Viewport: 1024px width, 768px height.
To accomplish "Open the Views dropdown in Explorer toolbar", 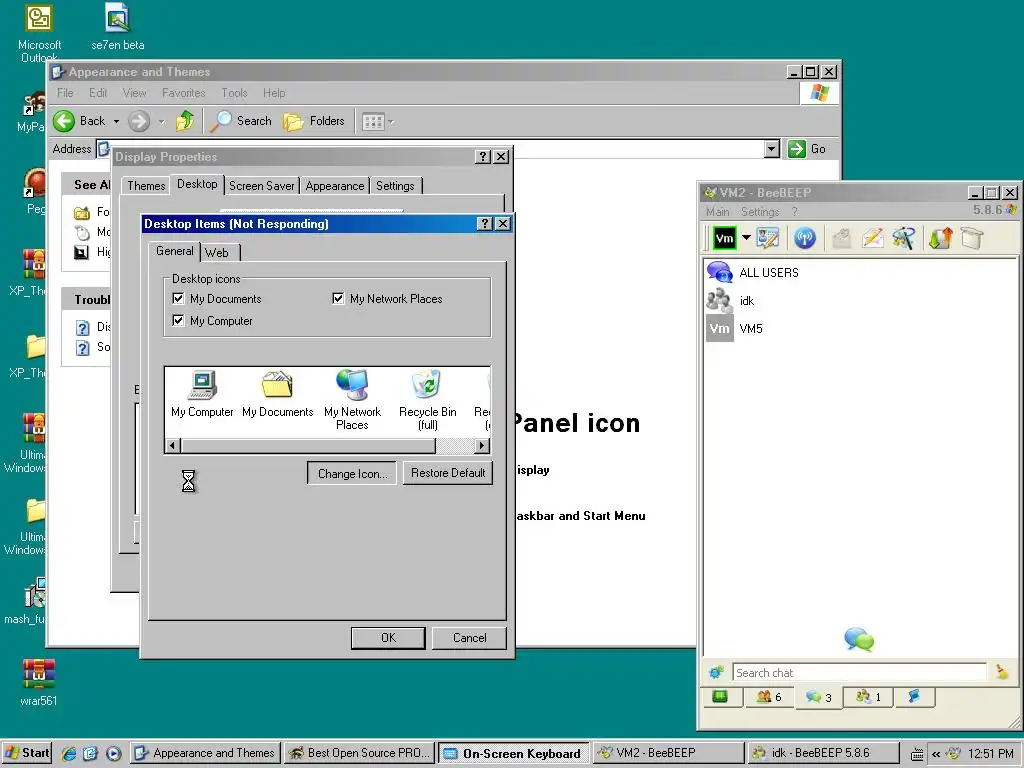I will click(378, 121).
